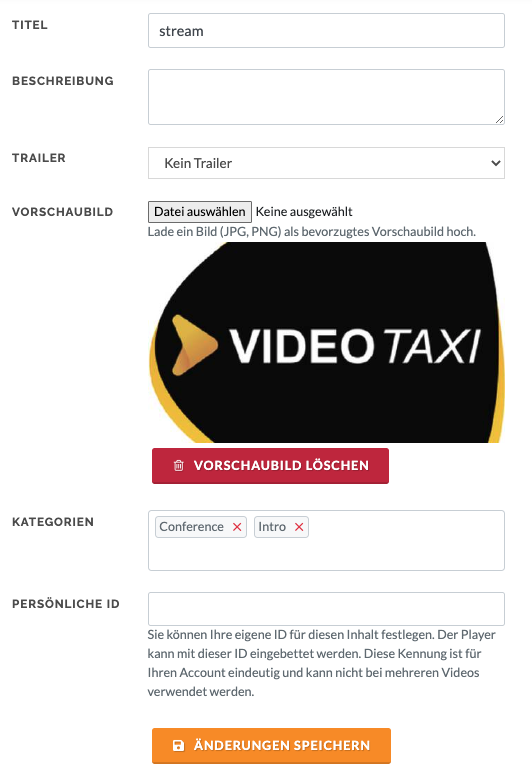Remove the Intro category tag

pyautogui.click(x=299, y=527)
